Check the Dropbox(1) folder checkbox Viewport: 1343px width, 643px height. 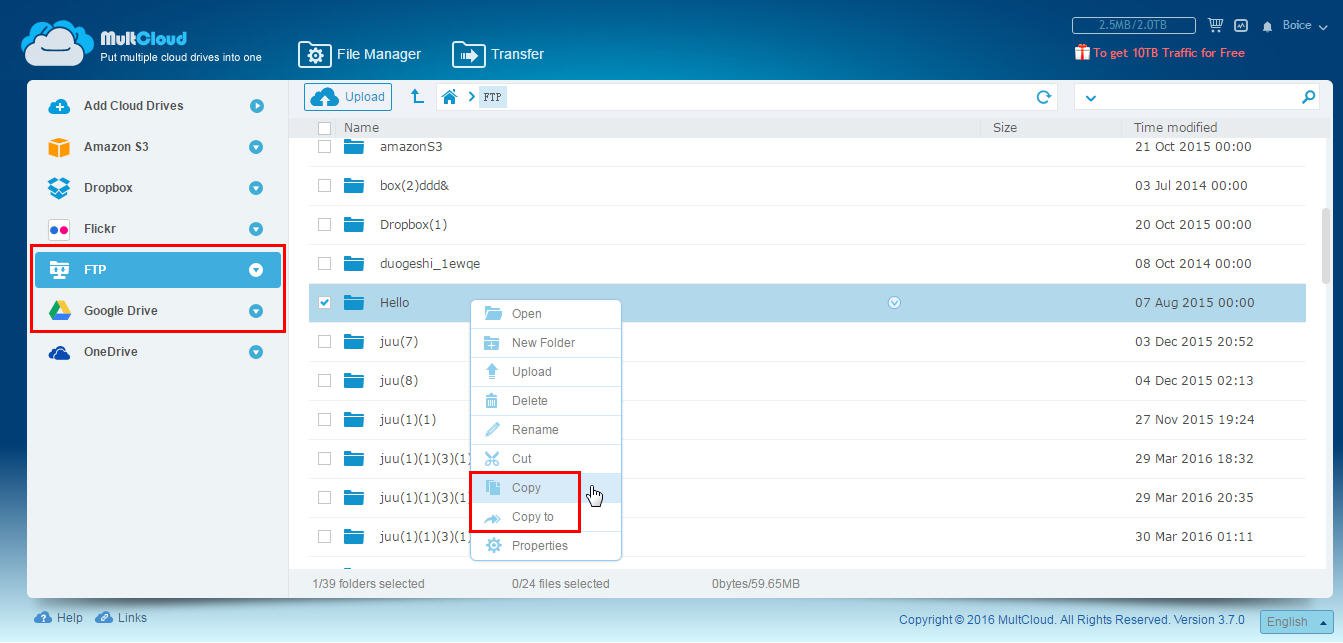point(324,224)
